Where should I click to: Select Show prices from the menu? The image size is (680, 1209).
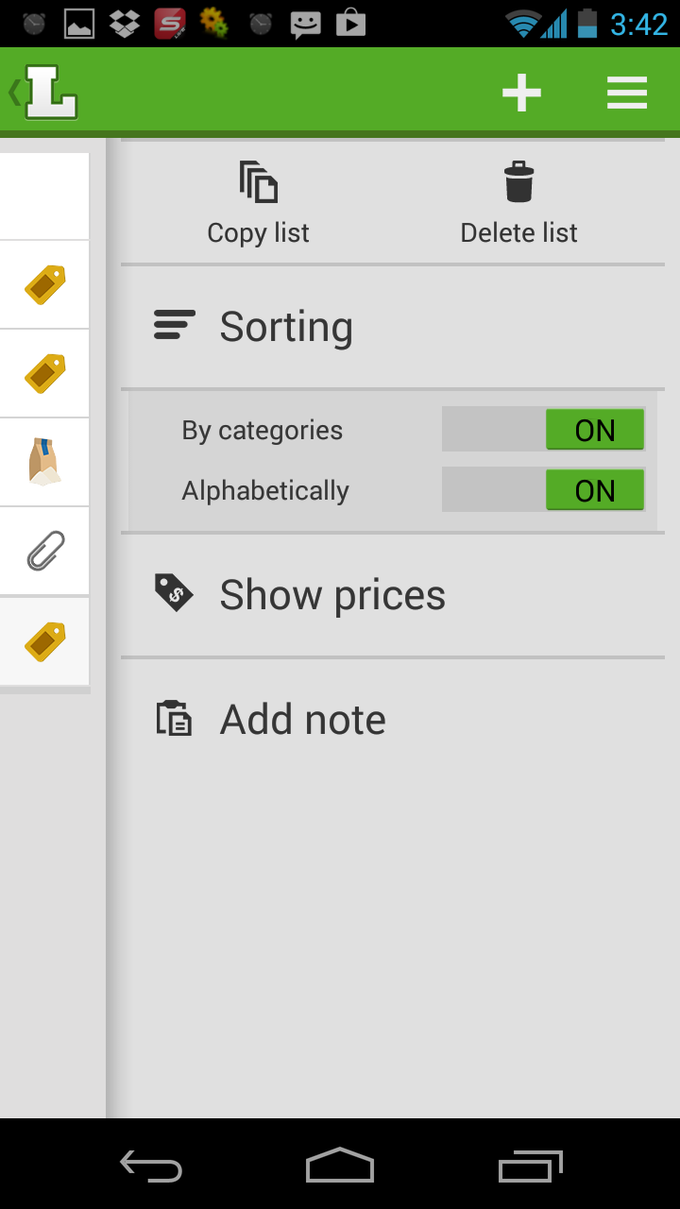point(332,593)
